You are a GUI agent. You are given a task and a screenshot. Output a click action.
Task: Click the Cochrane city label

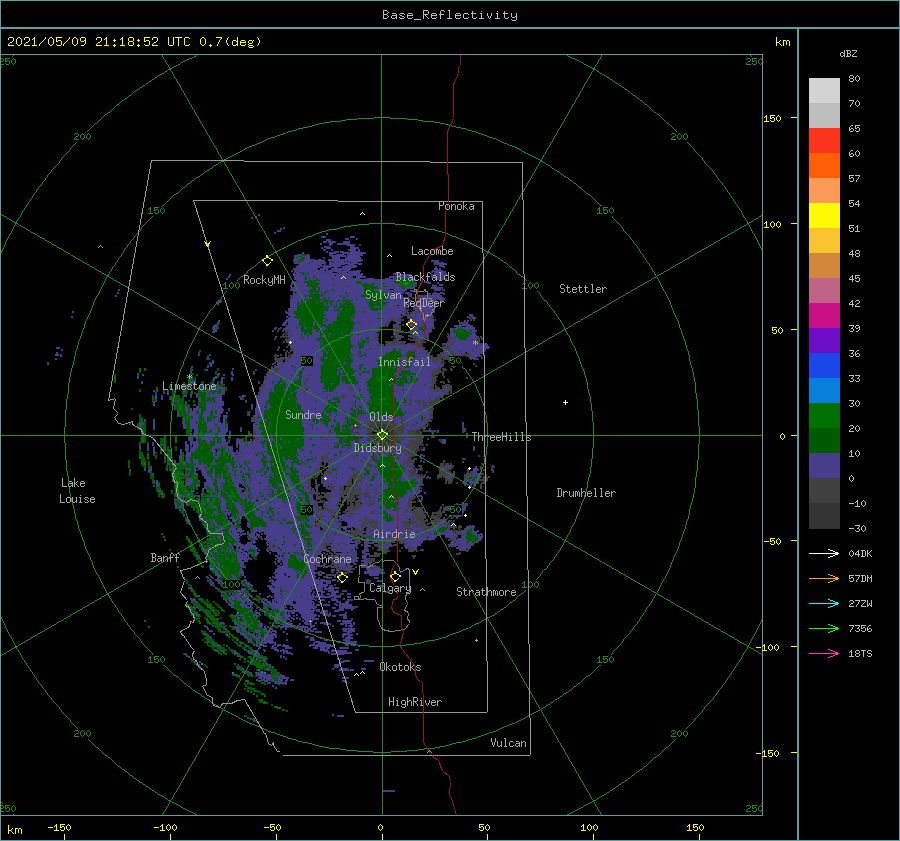tap(327, 559)
